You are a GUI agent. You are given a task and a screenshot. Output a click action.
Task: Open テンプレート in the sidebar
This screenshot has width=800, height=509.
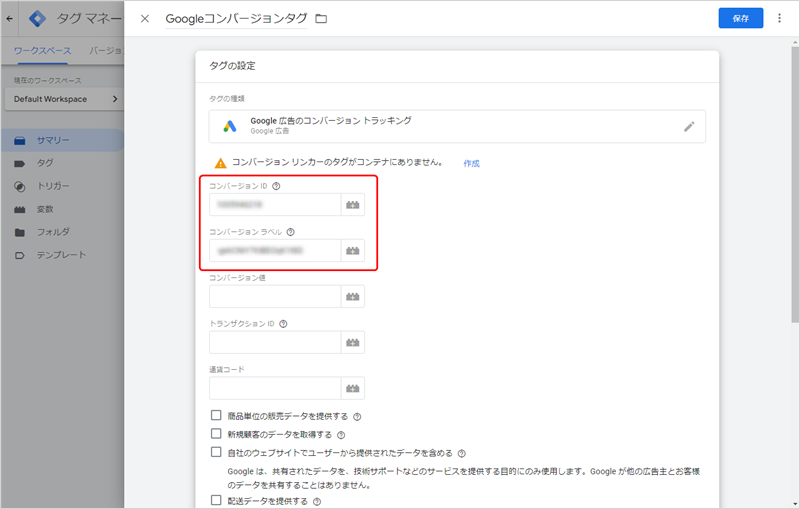tap(62, 255)
